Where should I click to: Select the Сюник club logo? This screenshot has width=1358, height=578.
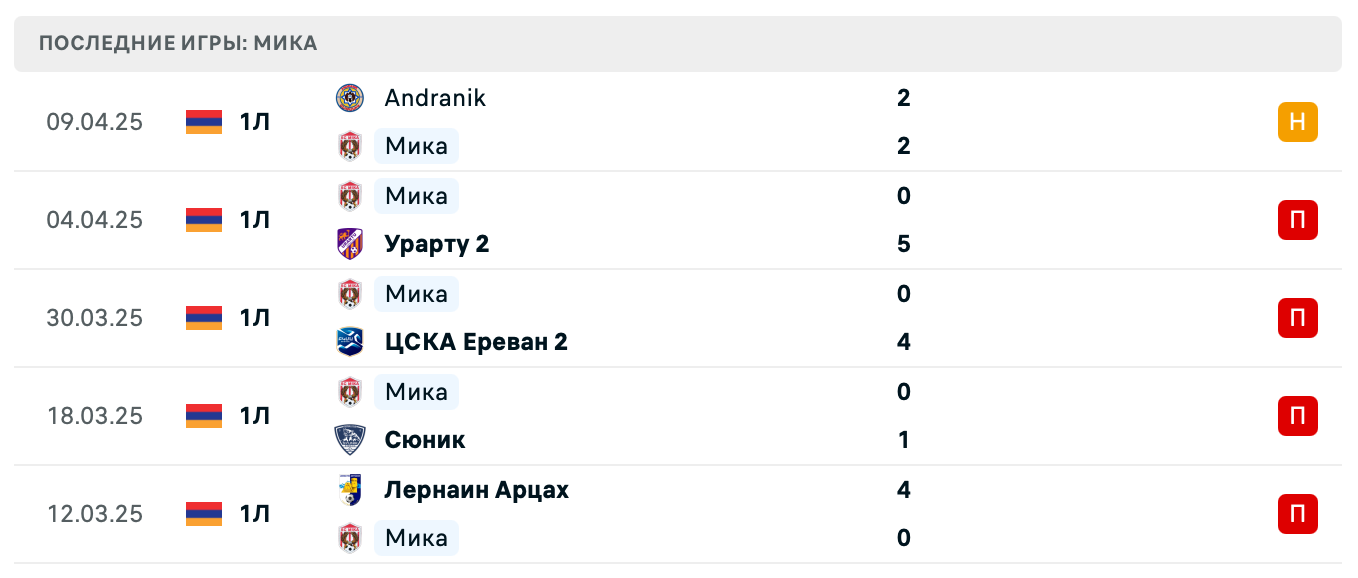tap(349, 440)
